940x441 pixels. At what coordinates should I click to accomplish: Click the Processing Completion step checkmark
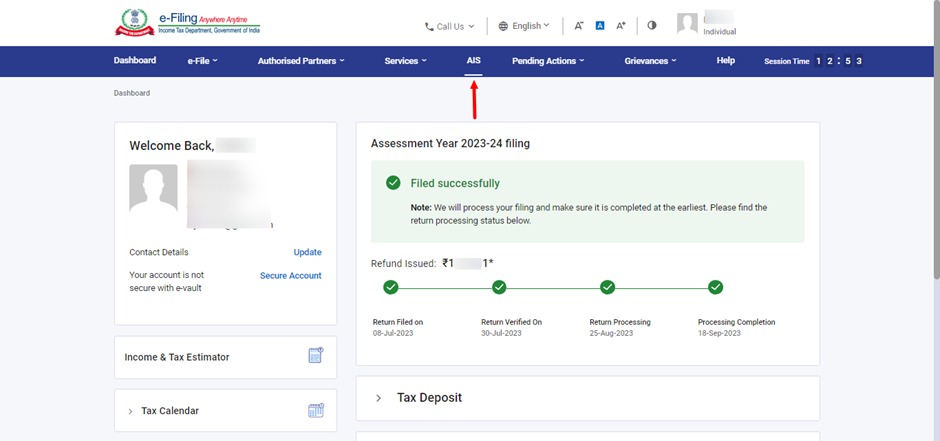point(715,287)
